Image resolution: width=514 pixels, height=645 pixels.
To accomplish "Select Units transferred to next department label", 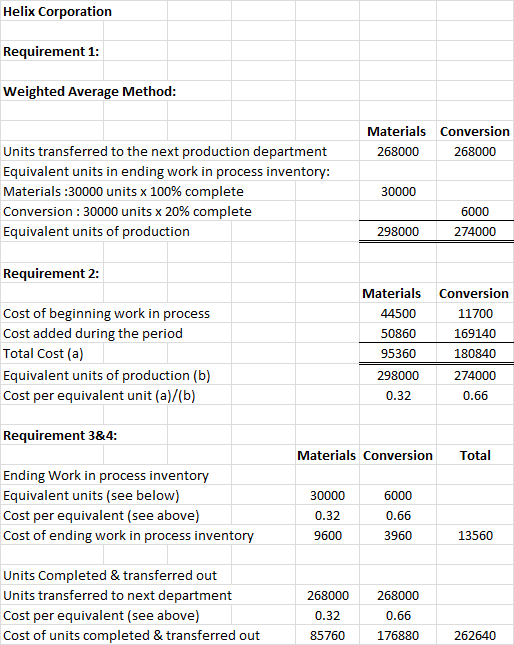I will pos(117,596).
